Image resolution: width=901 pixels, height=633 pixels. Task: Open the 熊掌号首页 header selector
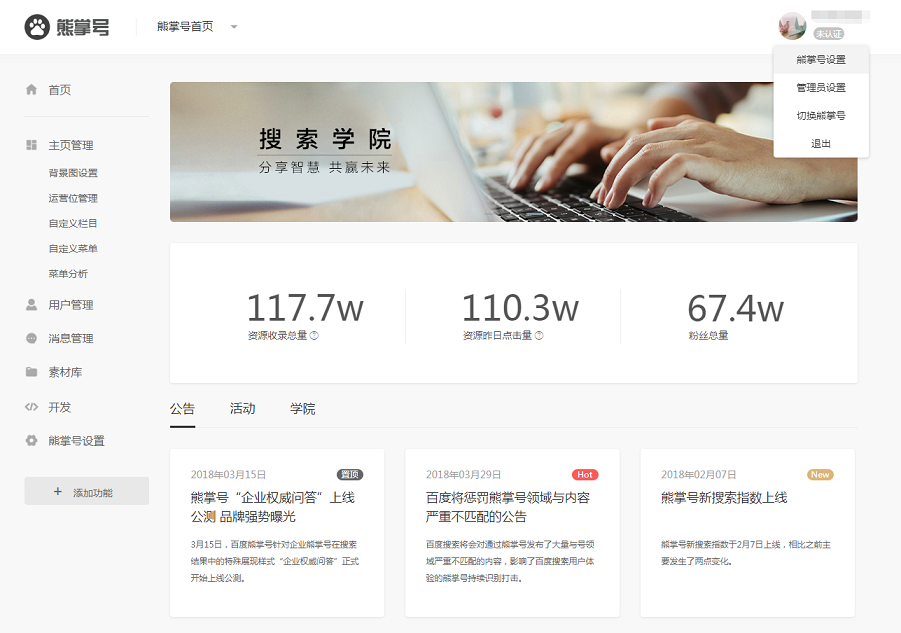tap(197, 26)
